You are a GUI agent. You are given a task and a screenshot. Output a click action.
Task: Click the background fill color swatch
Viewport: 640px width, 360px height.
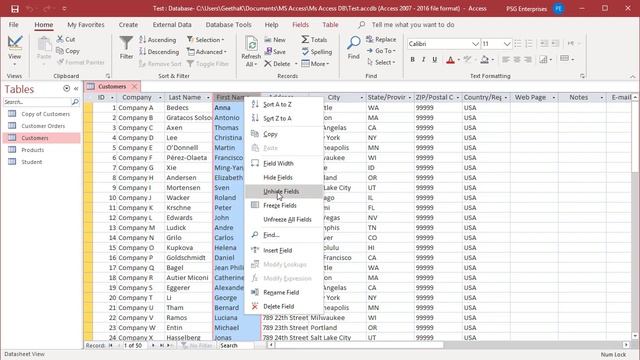[x=484, y=60]
